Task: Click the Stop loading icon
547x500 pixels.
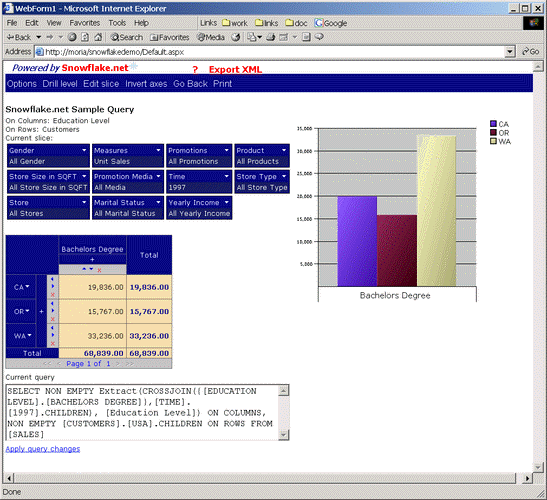Action: click(x=72, y=37)
